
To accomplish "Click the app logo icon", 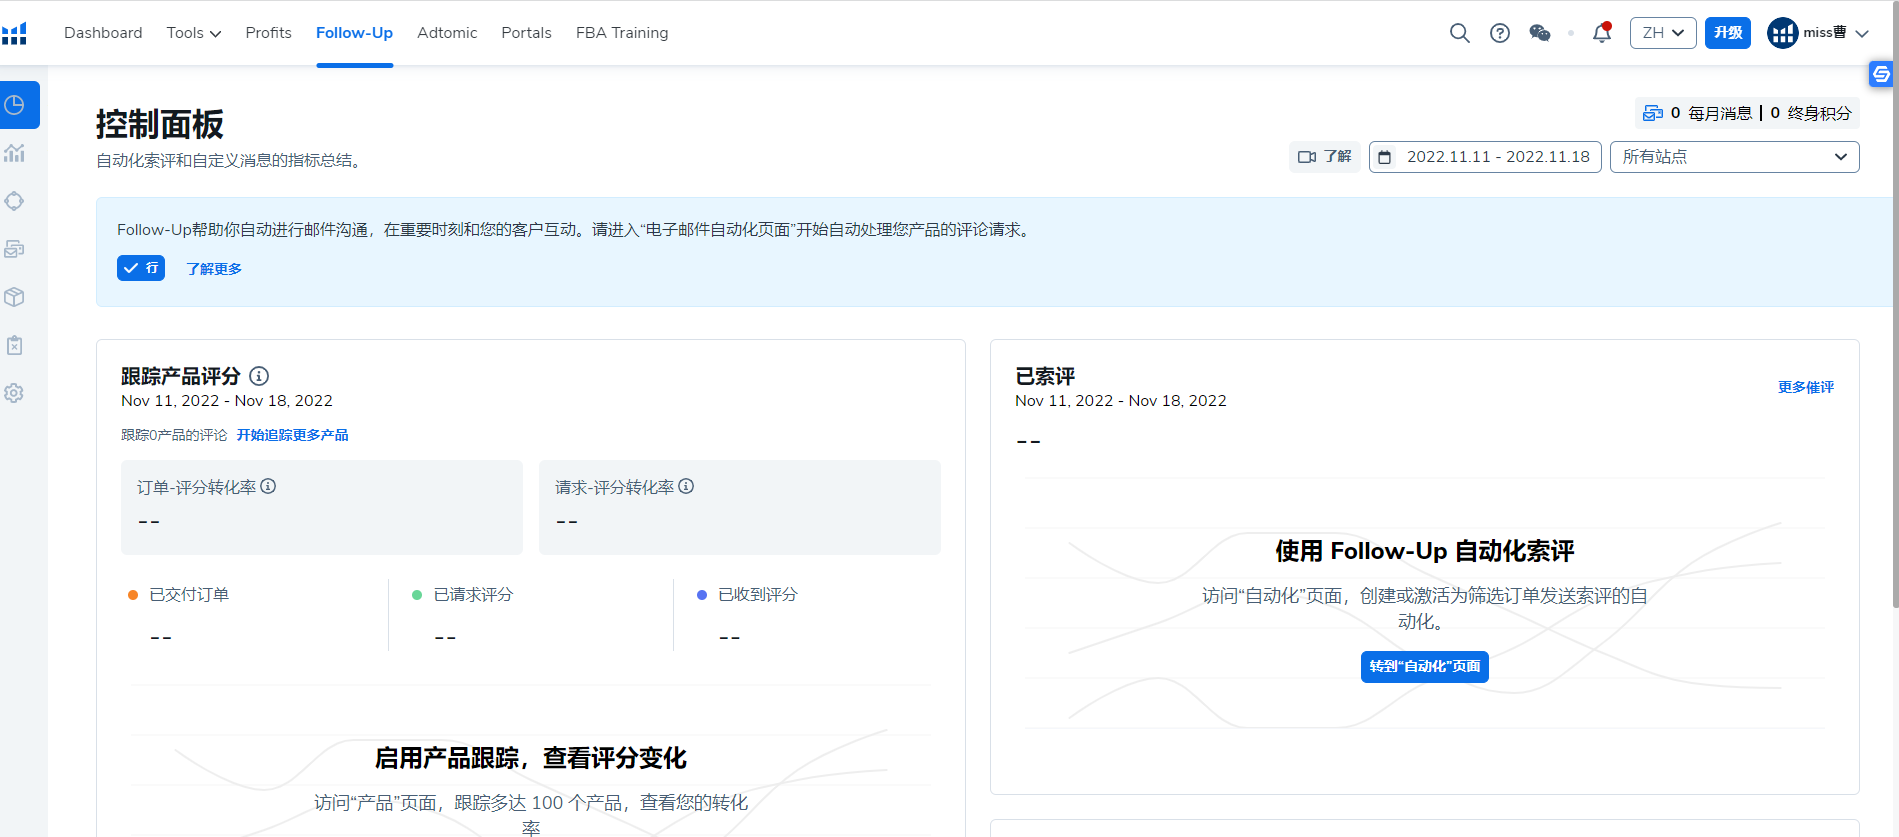I will click(14, 33).
